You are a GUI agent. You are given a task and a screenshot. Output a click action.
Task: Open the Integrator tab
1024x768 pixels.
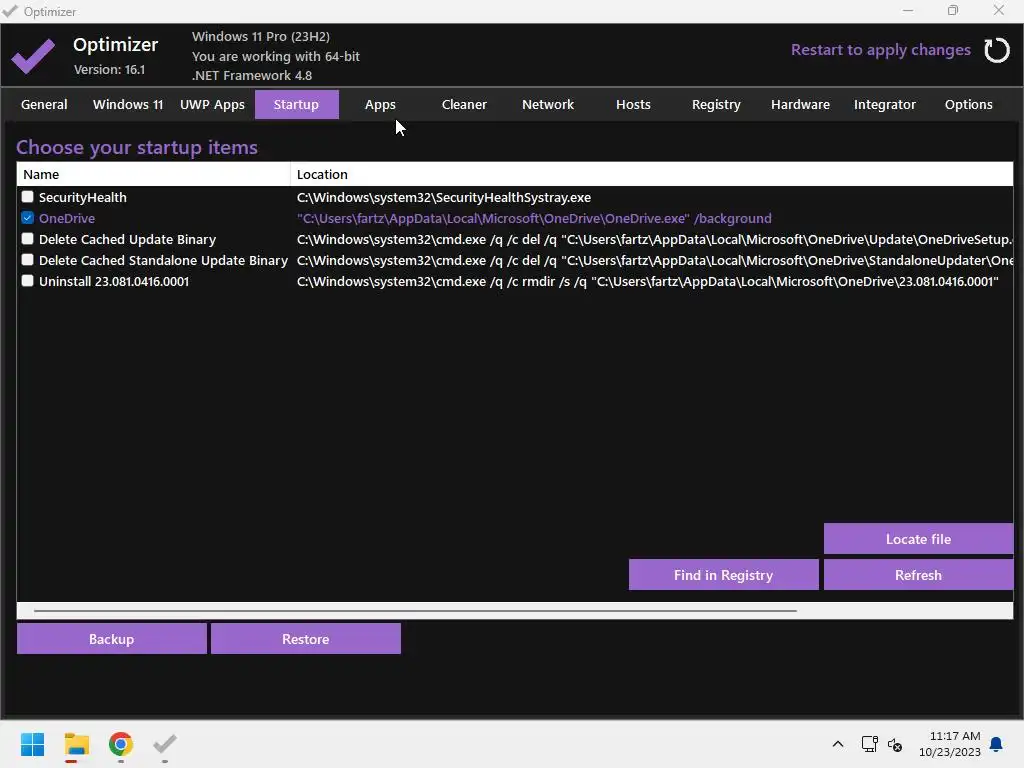coord(885,104)
